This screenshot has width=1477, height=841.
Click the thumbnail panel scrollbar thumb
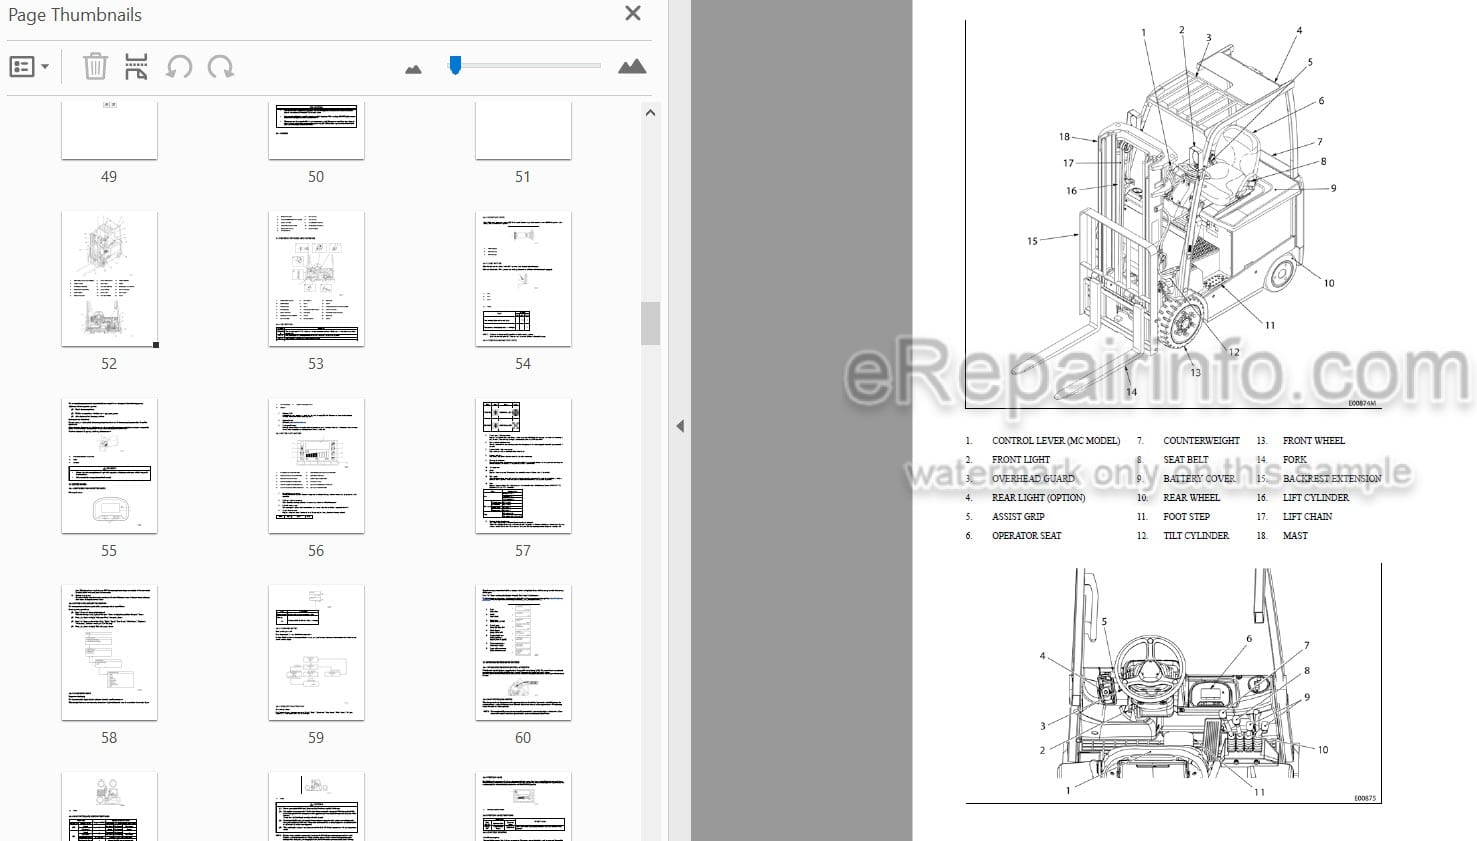click(650, 323)
